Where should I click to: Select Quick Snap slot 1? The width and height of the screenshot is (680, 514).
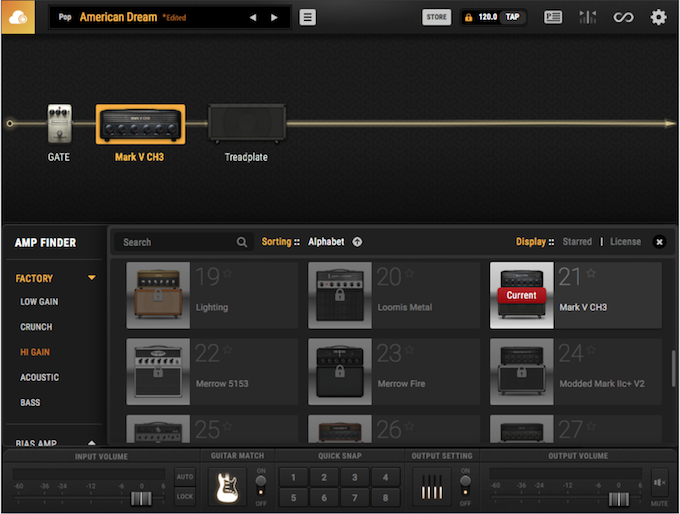pyautogui.click(x=293, y=477)
